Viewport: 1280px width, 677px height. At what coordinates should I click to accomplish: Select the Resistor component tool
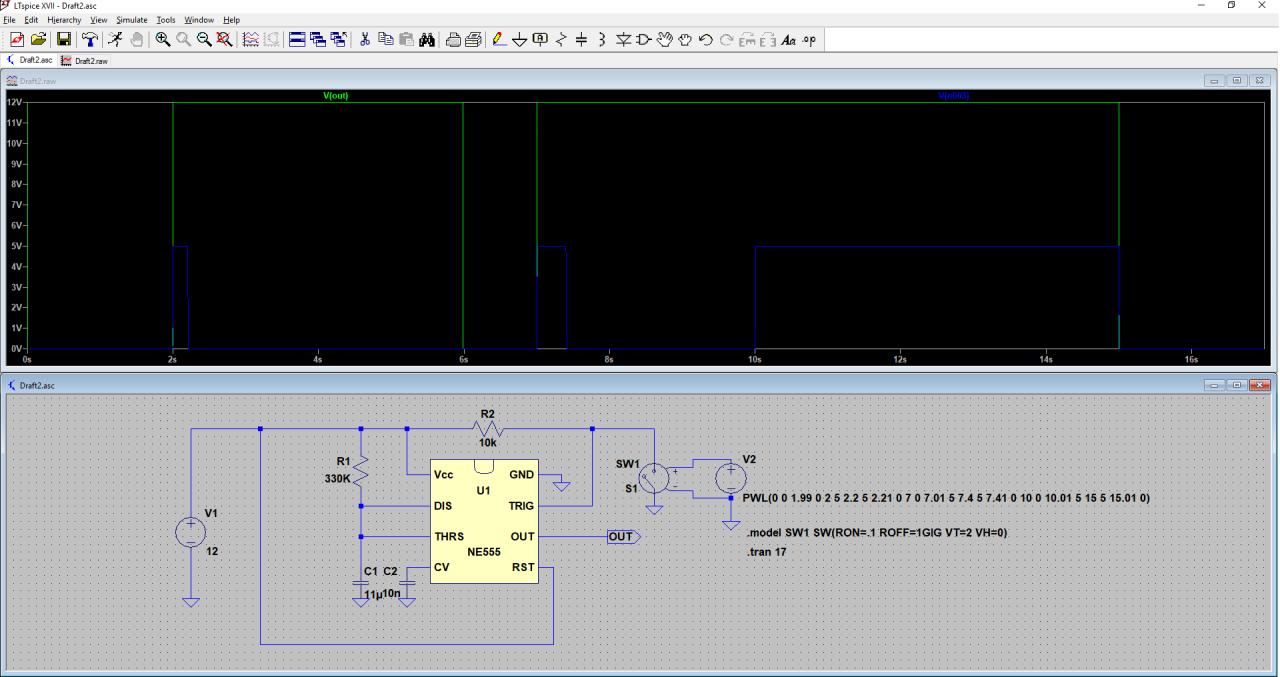[561, 40]
